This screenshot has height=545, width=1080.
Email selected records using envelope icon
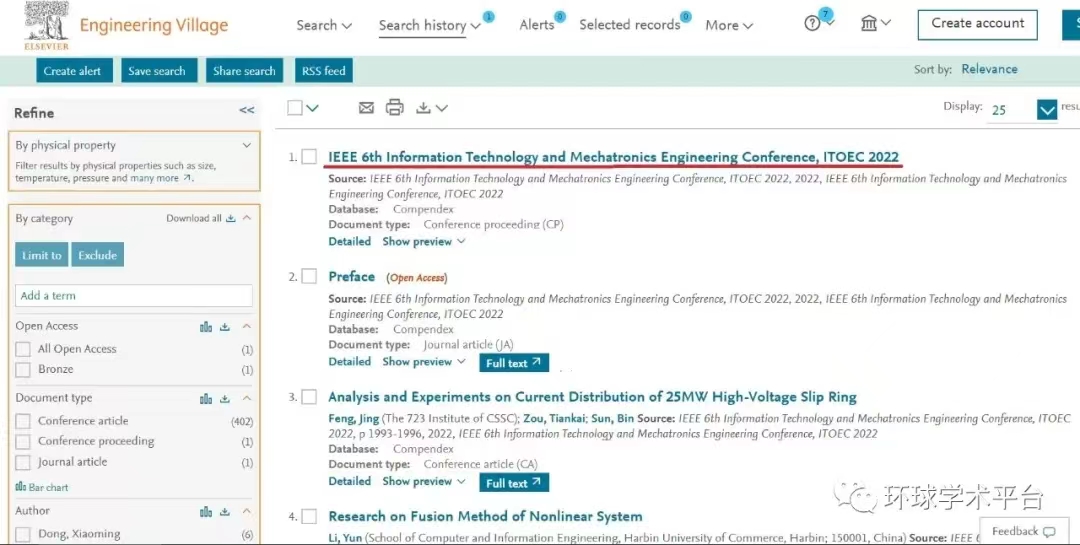(366, 107)
